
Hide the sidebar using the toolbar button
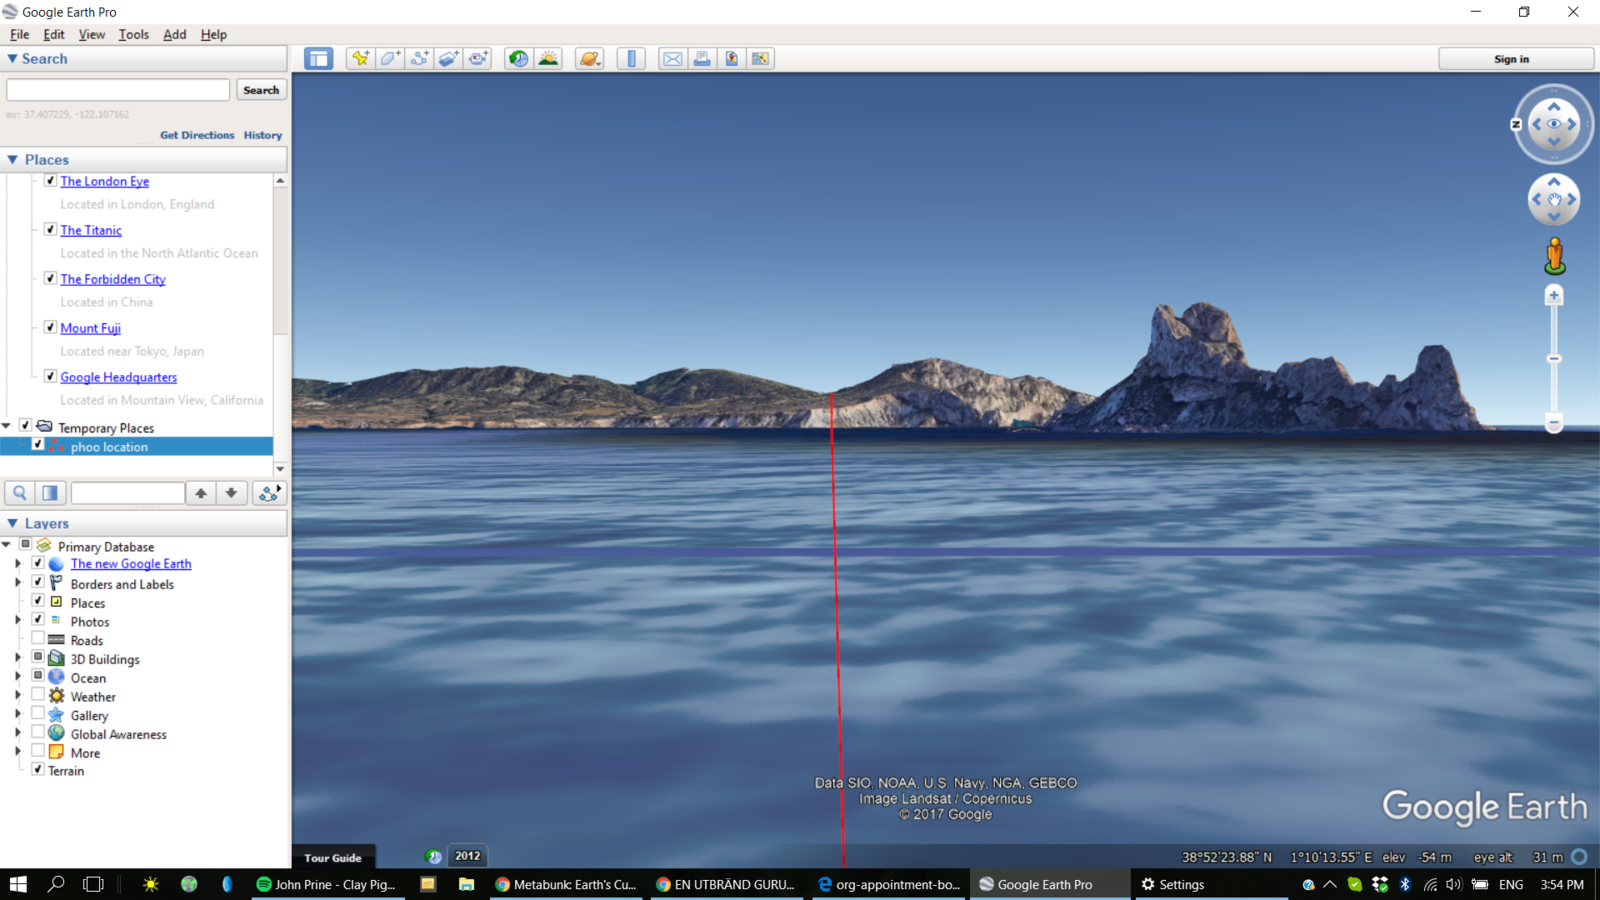[x=319, y=59]
